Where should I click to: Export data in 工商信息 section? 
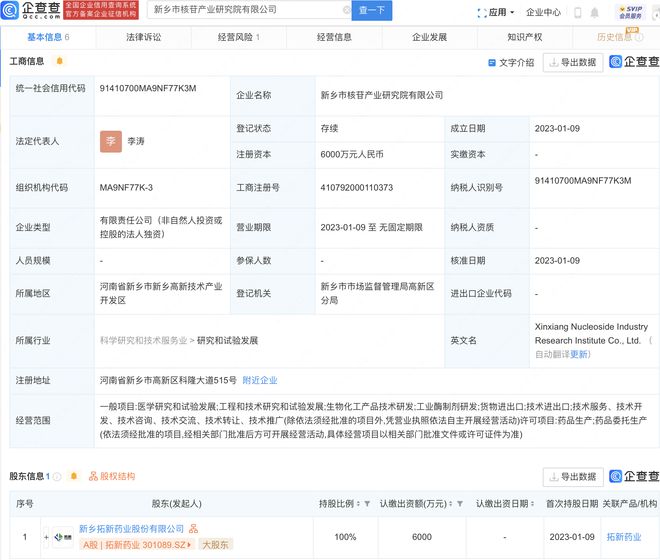point(573,63)
